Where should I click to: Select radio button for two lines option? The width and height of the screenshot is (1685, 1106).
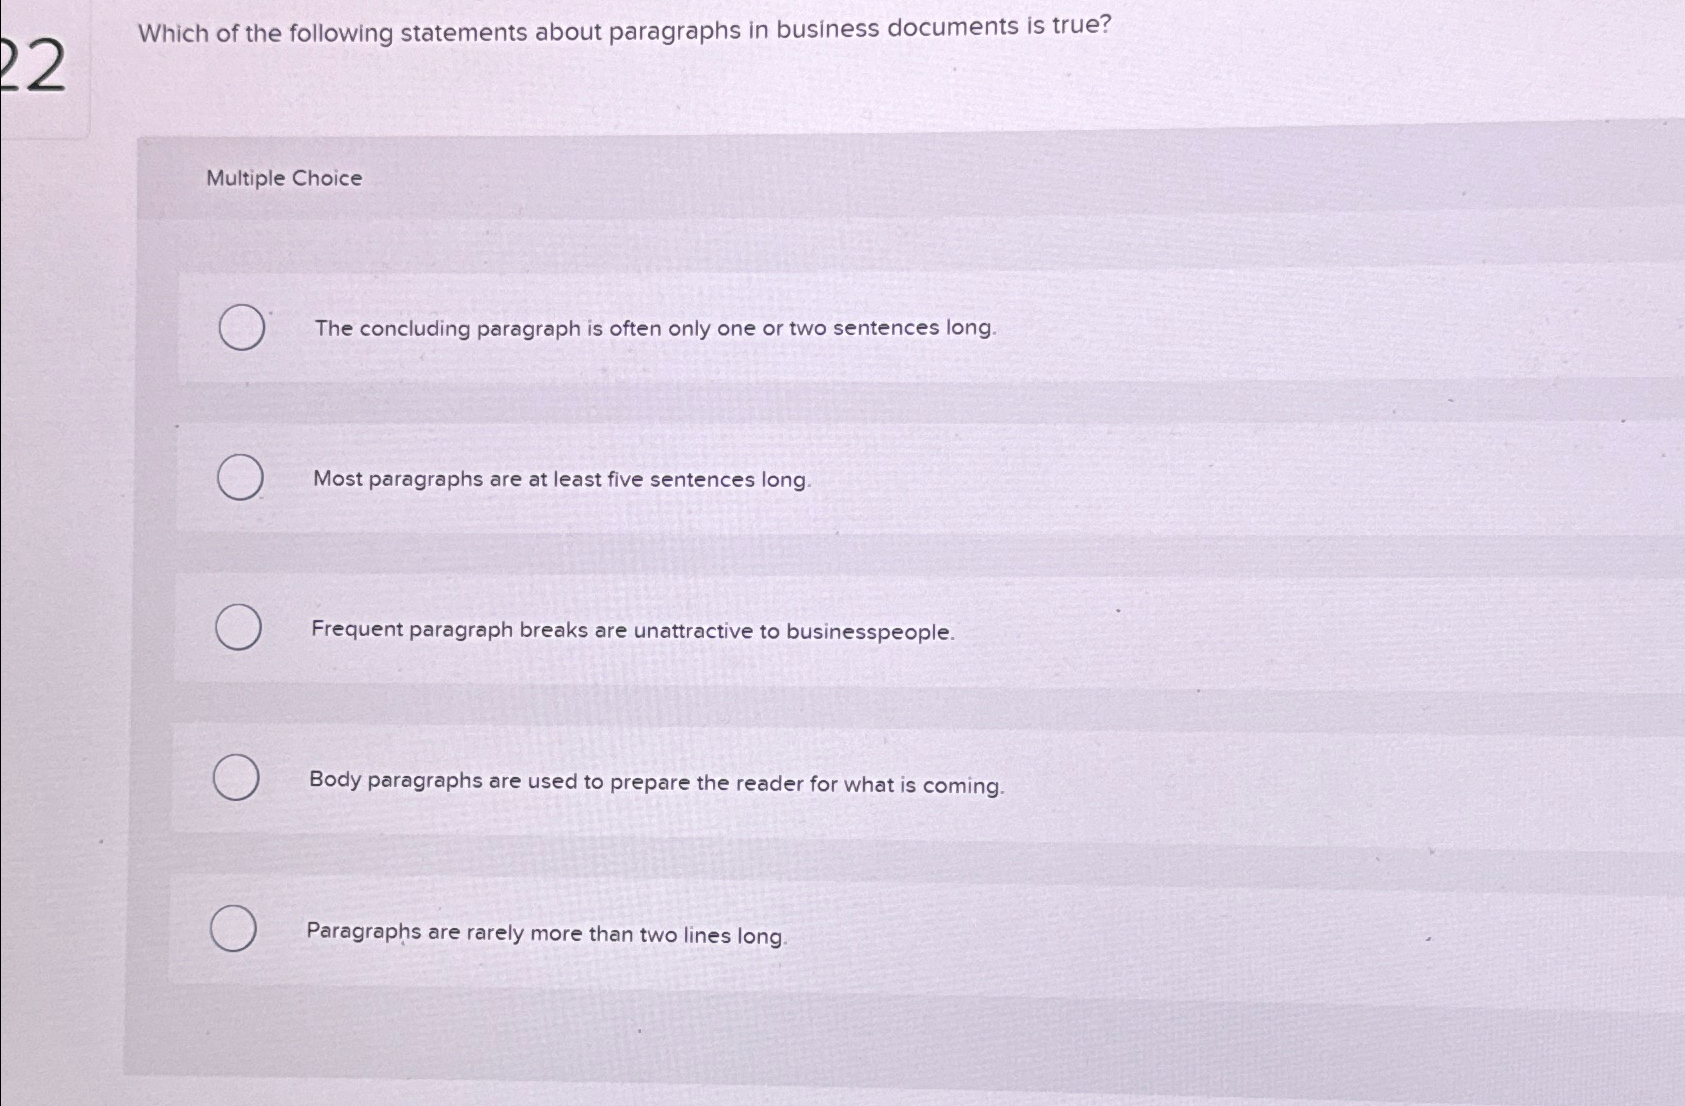232,929
